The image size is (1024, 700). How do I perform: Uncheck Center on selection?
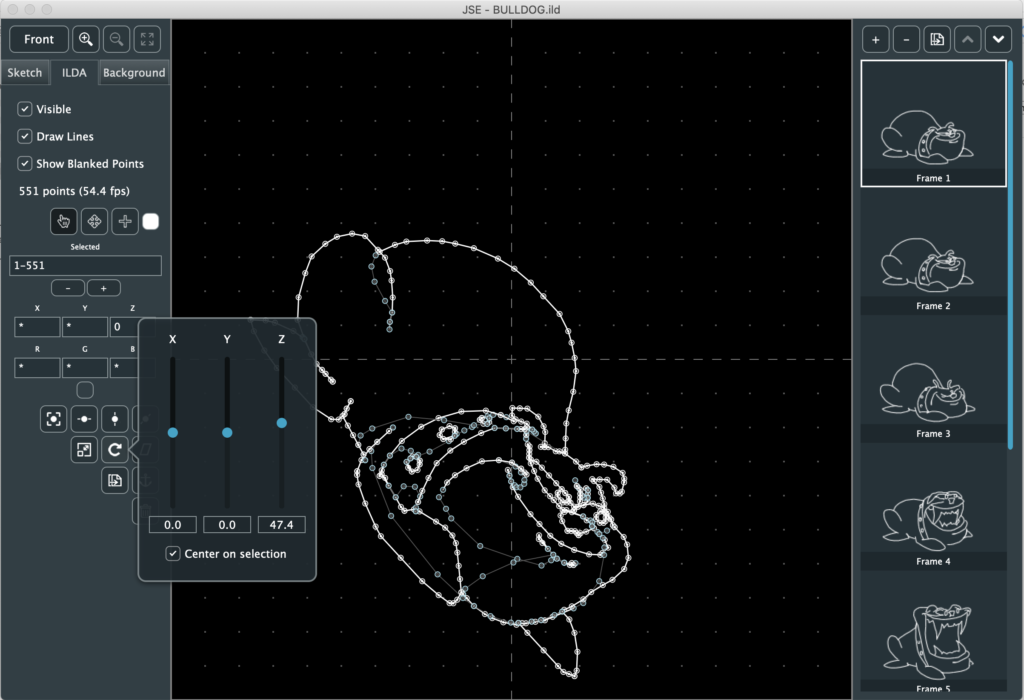[173, 554]
